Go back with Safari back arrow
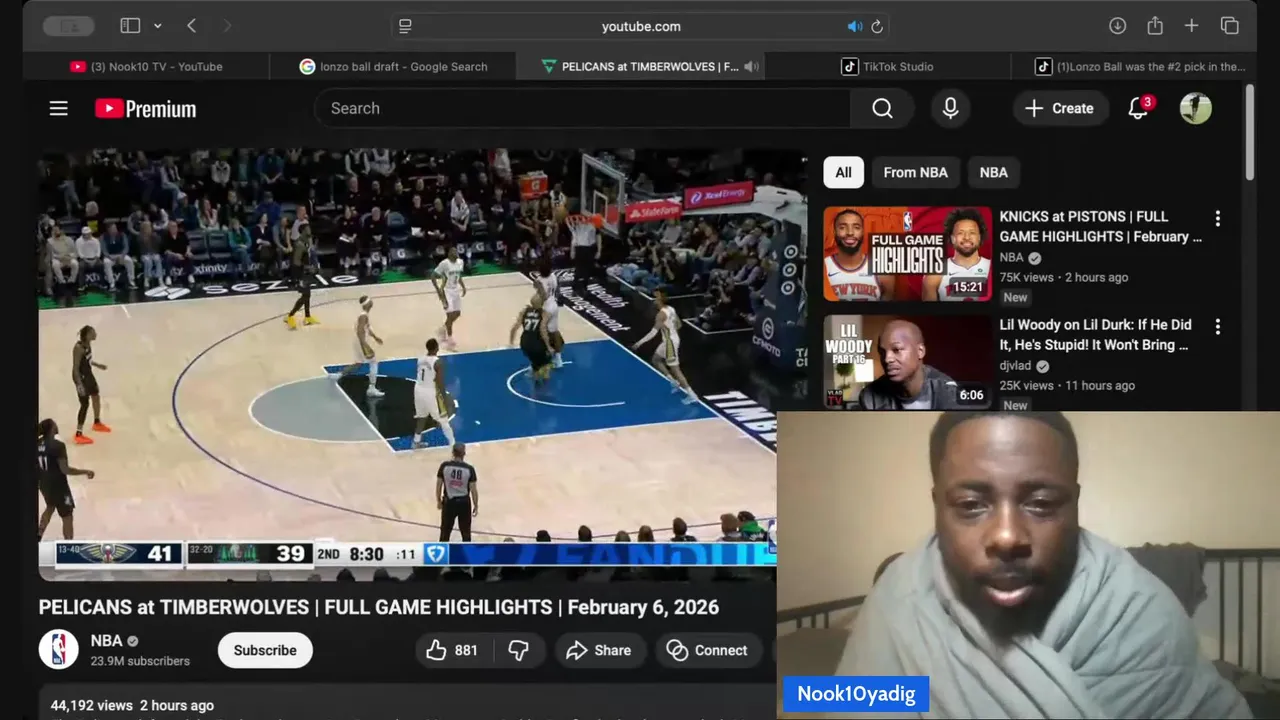The height and width of the screenshot is (720, 1280). [x=191, y=26]
